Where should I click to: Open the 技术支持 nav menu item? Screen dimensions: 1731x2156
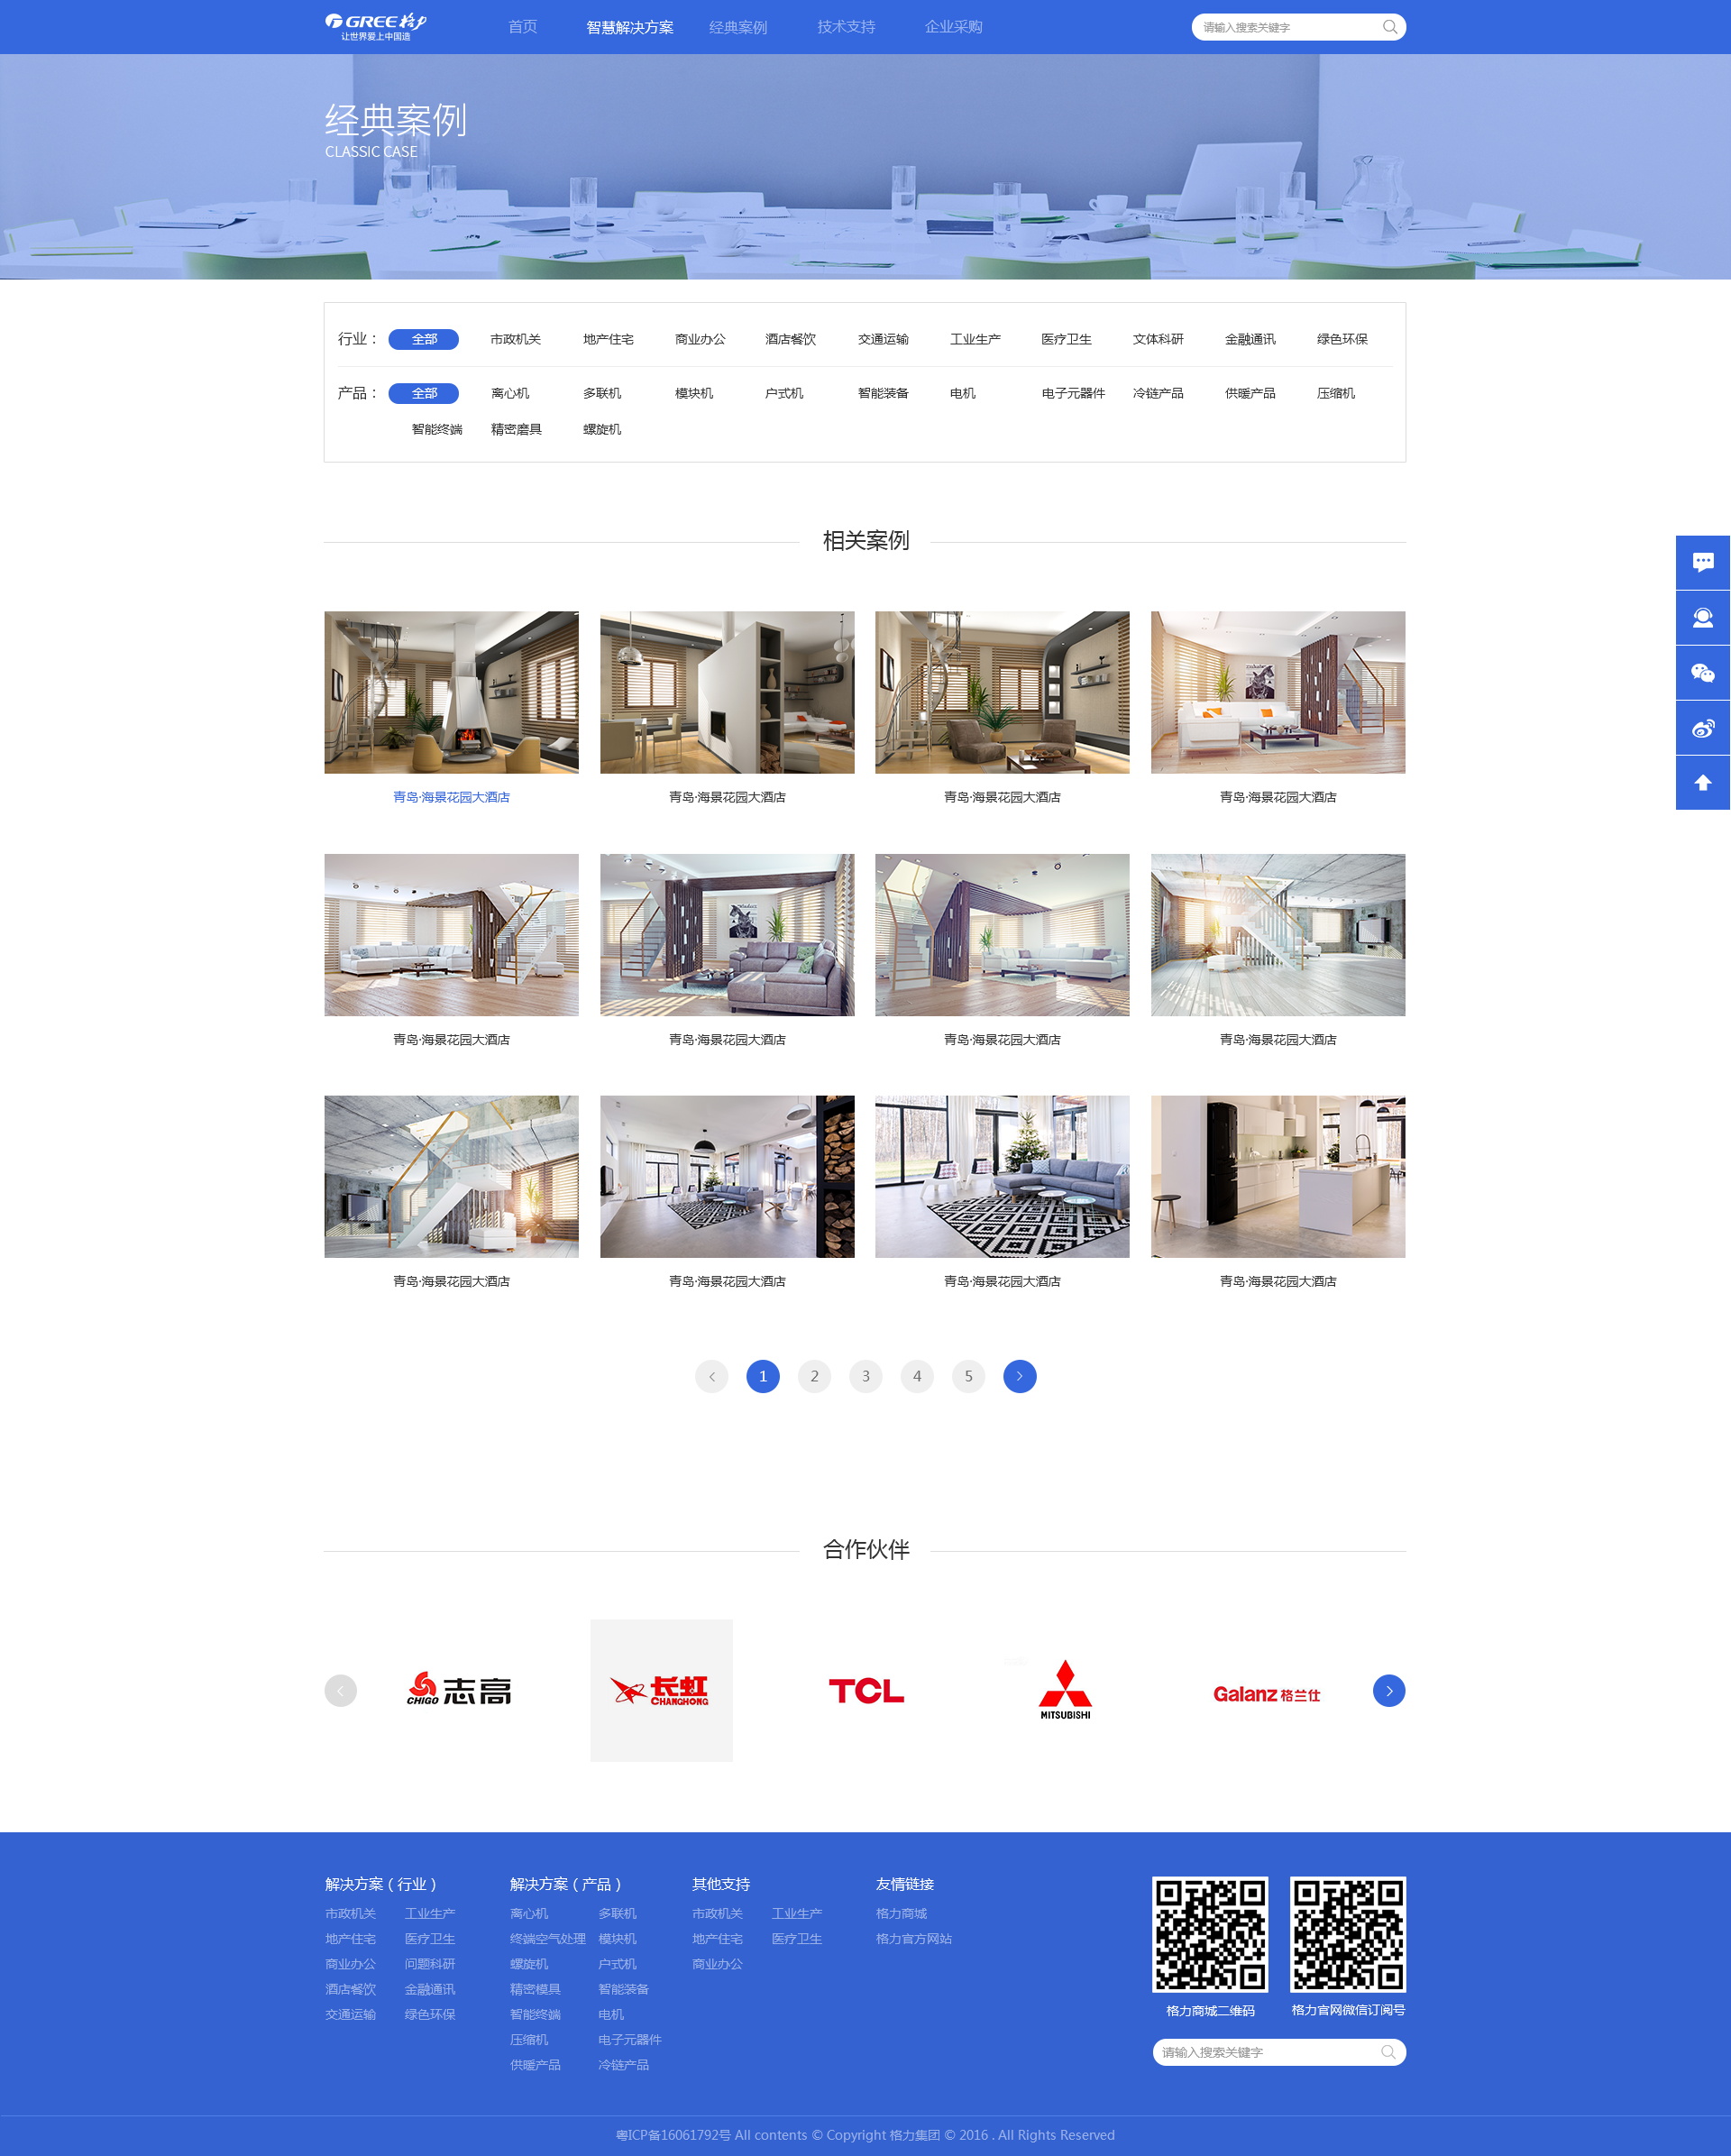tap(846, 27)
